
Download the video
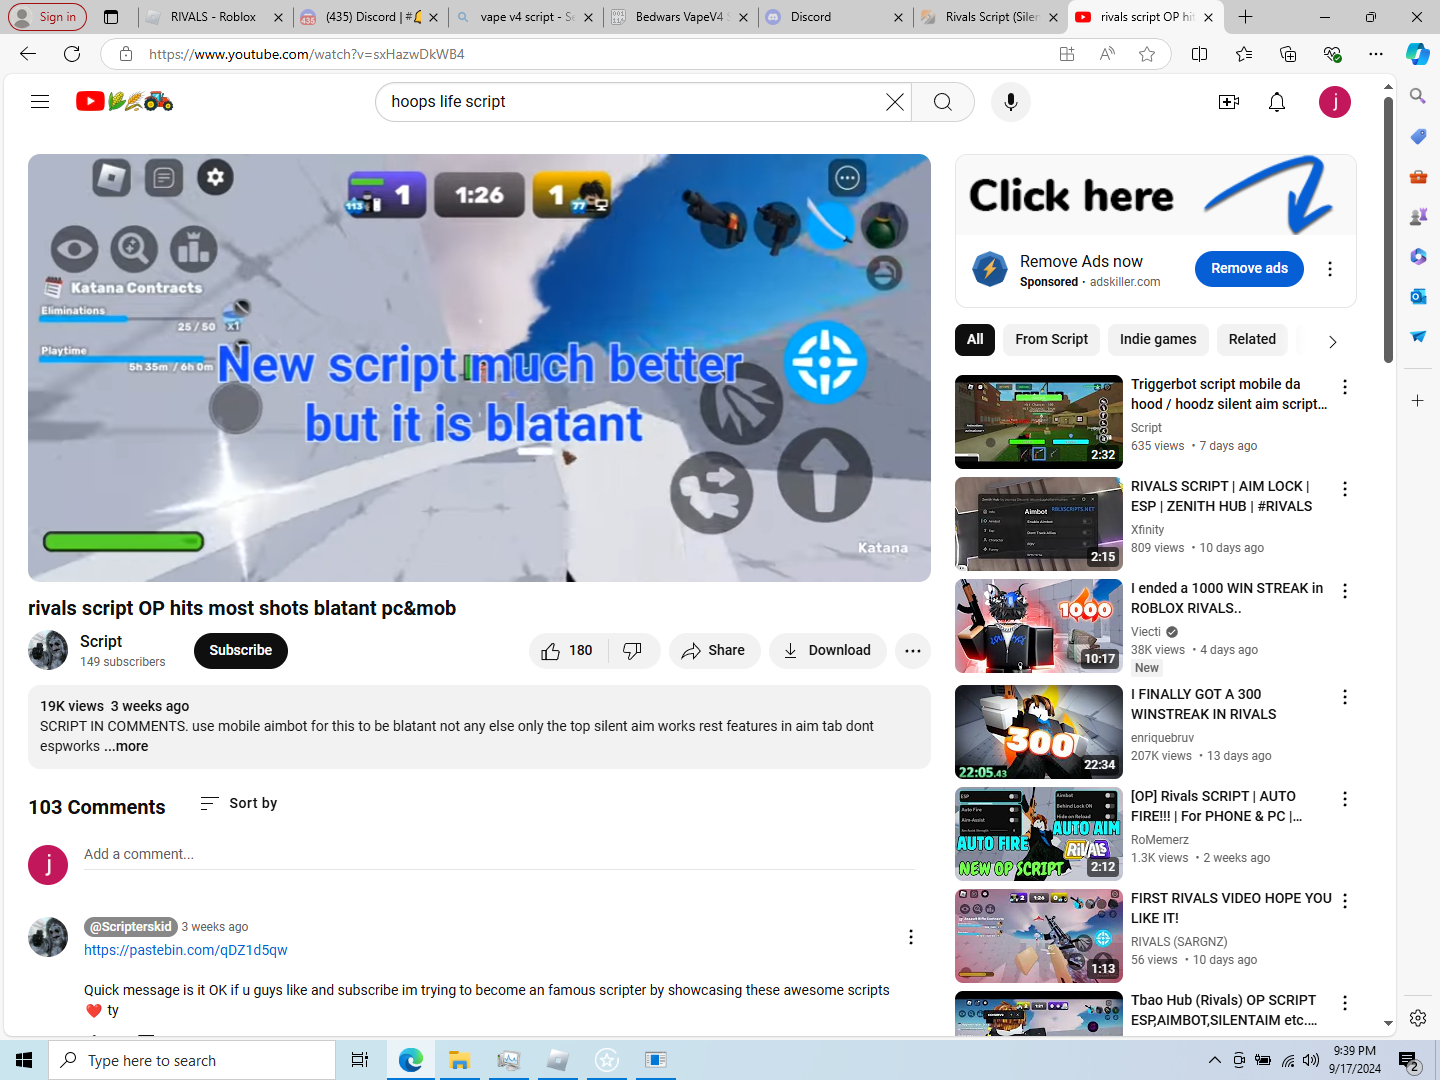pyautogui.click(x=828, y=651)
